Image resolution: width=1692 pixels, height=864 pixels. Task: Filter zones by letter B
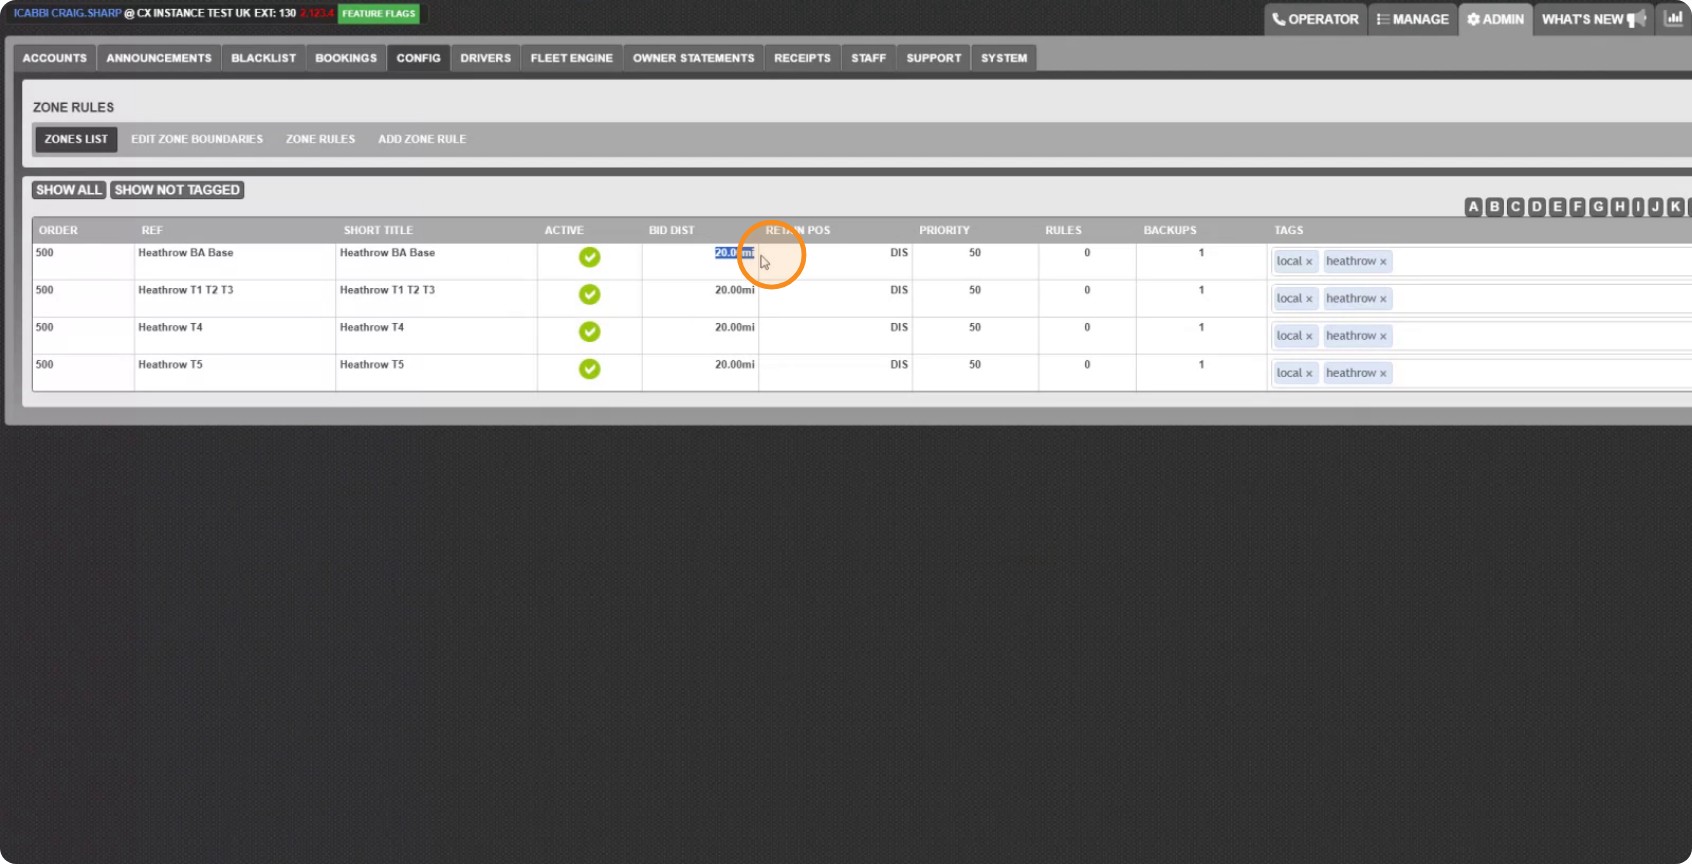[1495, 207]
